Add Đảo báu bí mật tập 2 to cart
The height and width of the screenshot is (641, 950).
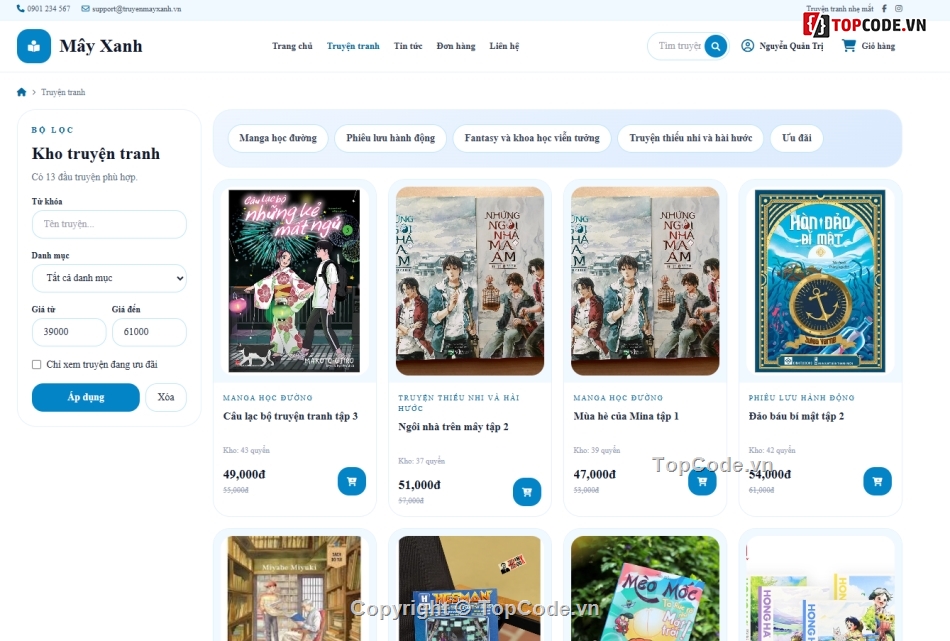tap(877, 482)
